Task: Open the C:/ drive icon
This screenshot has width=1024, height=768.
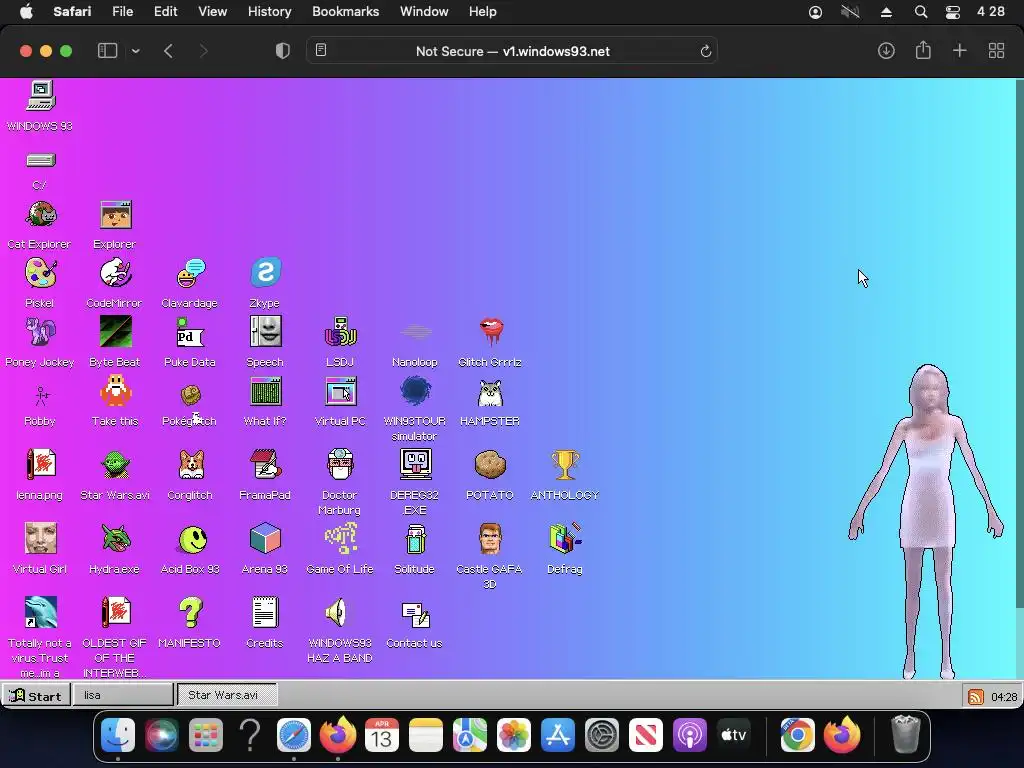Action: [x=40, y=161]
